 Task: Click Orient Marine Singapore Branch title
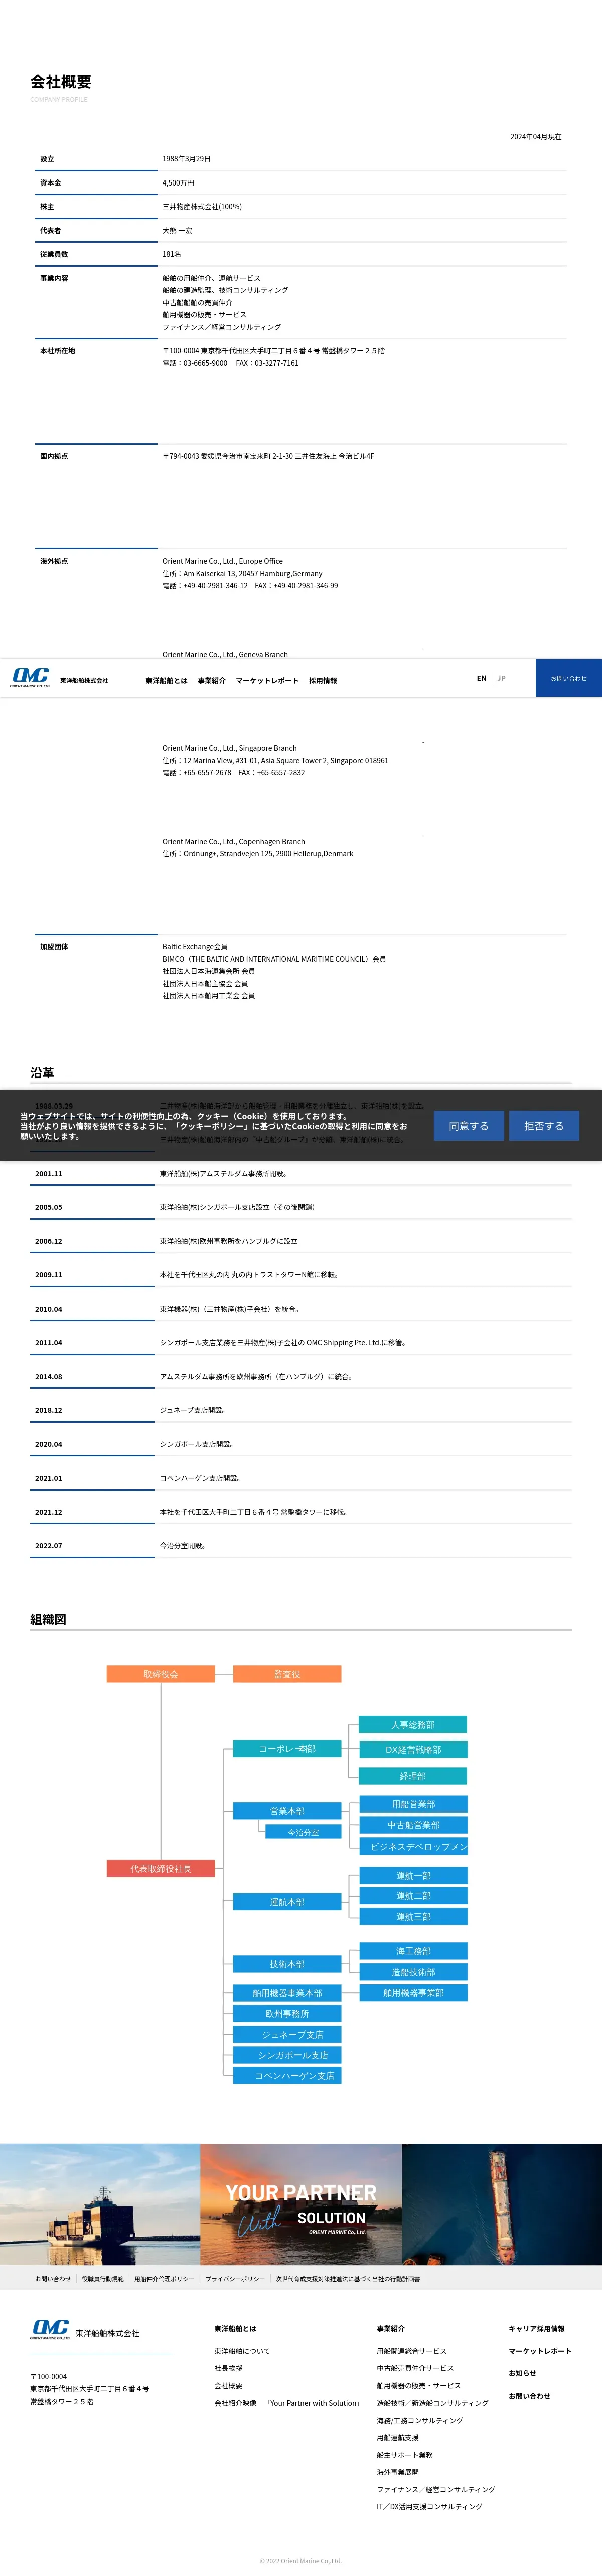tap(230, 748)
